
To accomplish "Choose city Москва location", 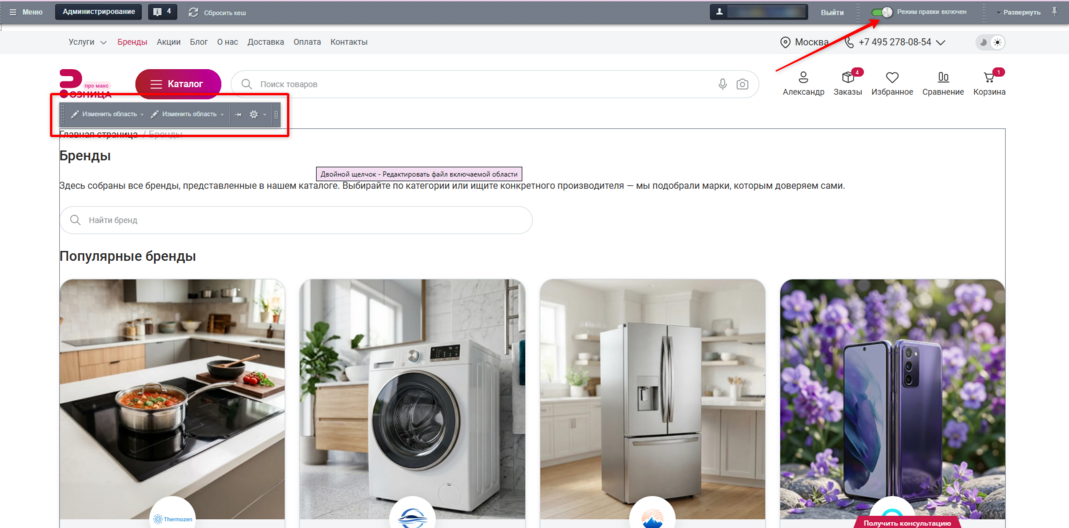I will pyautogui.click(x=804, y=42).
